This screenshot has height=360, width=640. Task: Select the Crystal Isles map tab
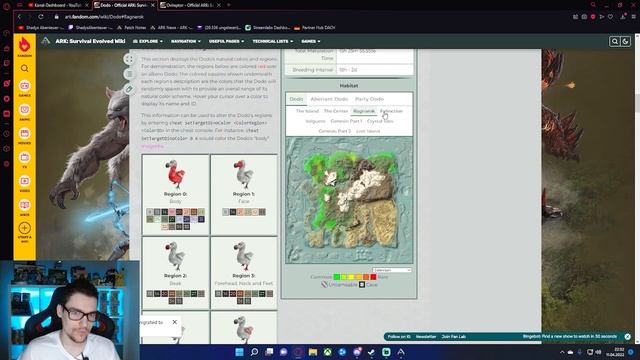pos(380,121)
